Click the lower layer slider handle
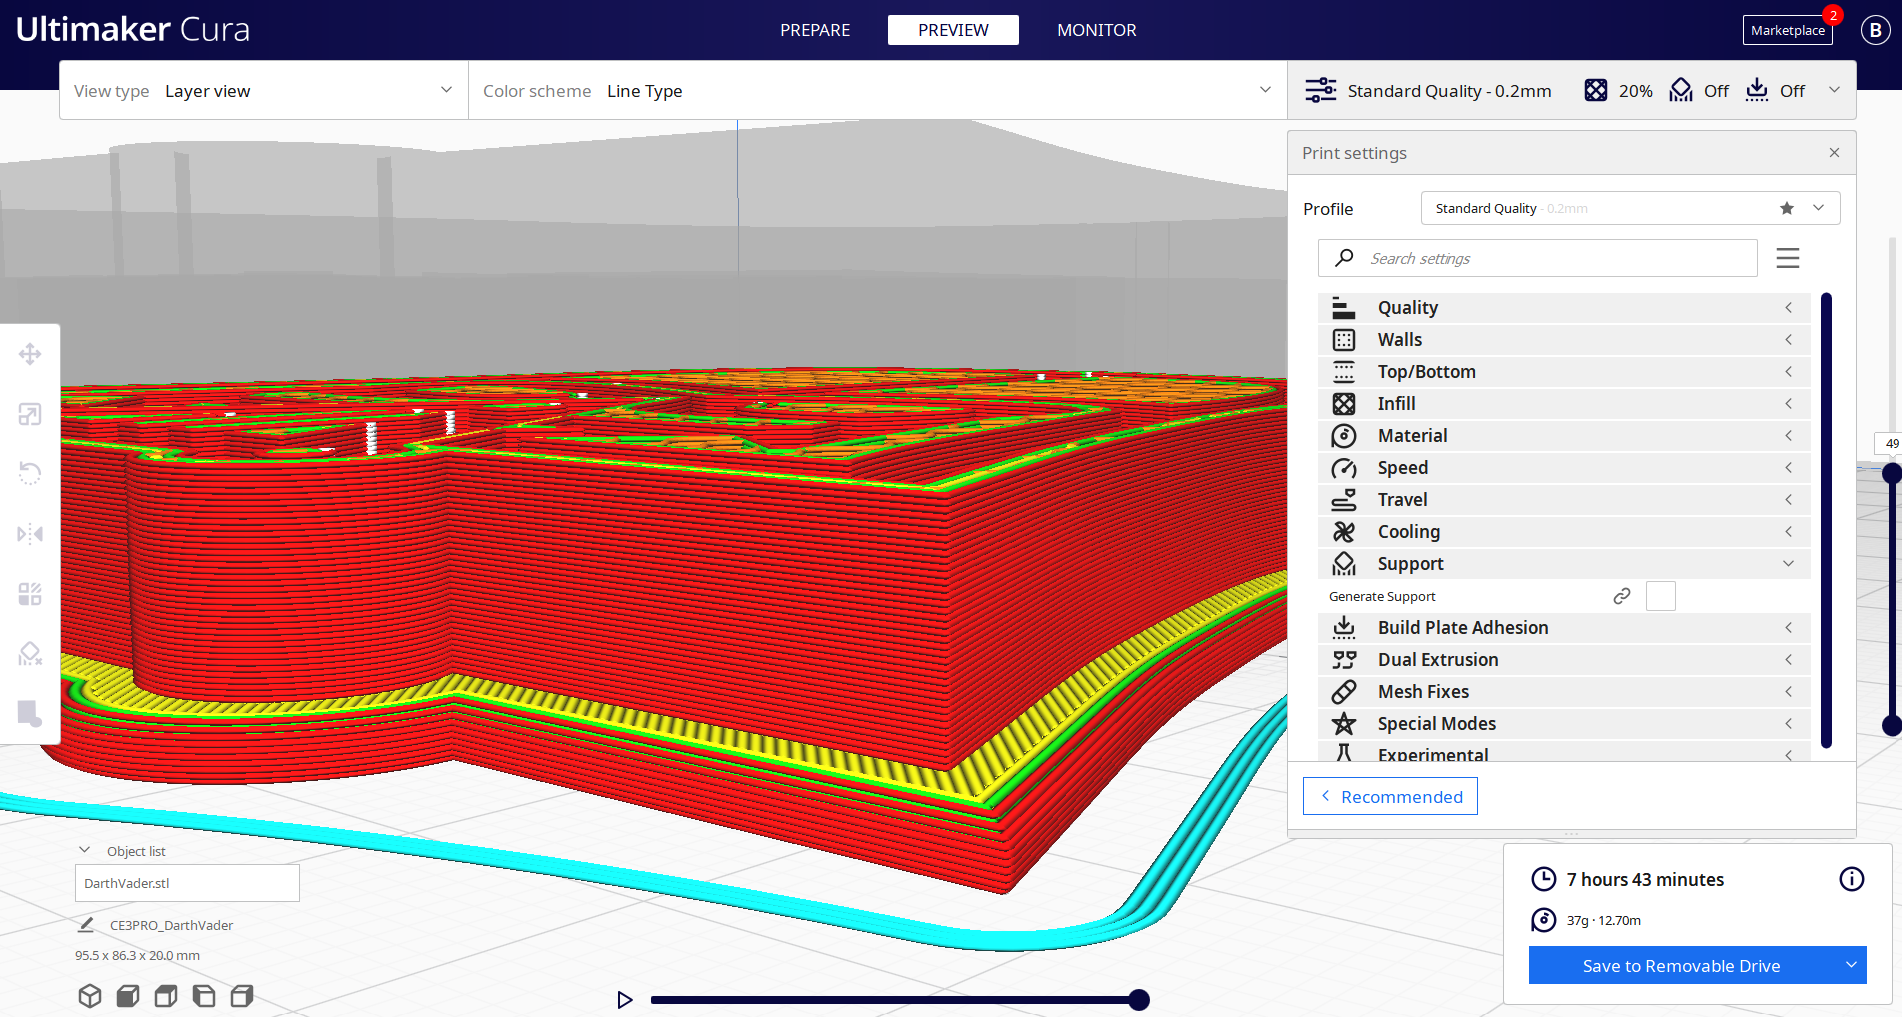 pyautogui.click(x=1891, y=726)
